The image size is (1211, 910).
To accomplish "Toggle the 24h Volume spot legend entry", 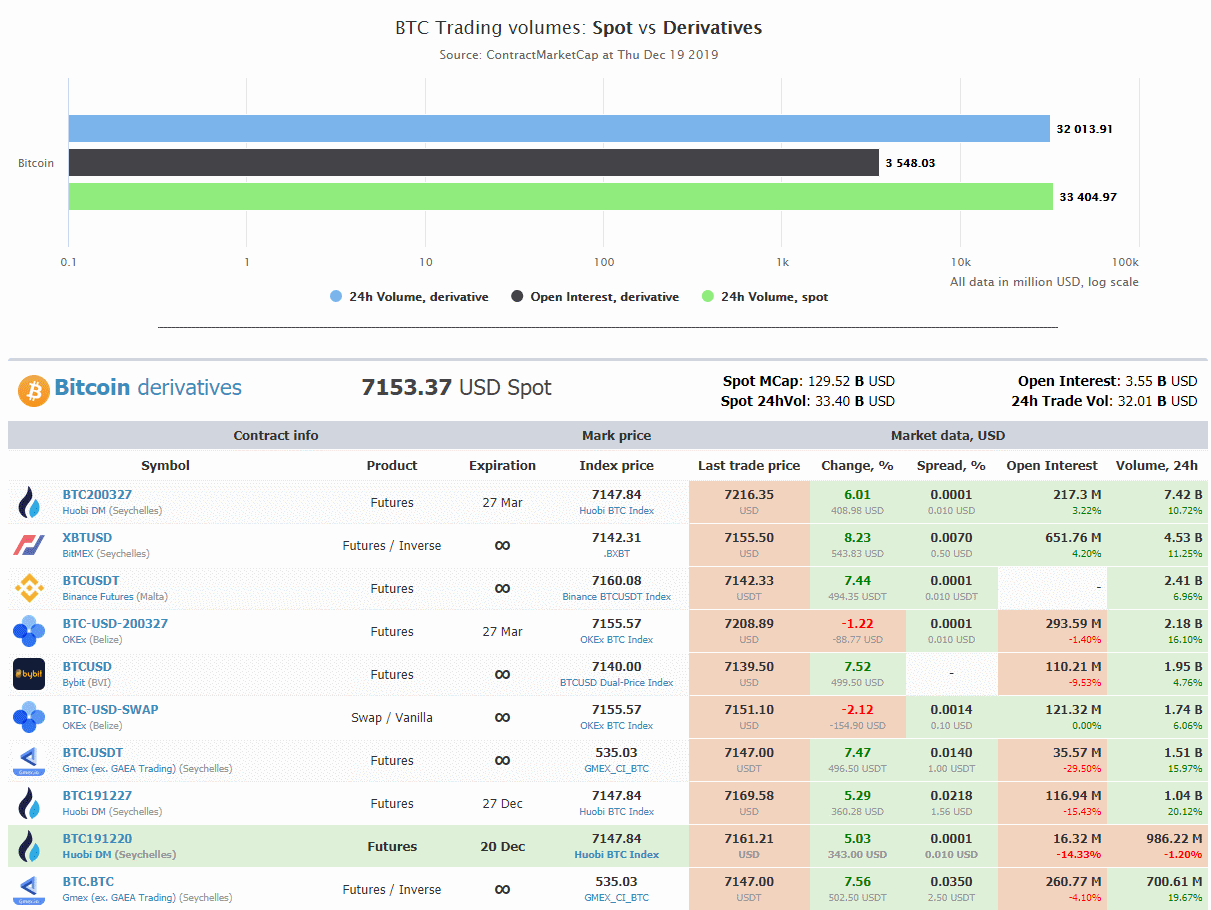I will (764, 296).
